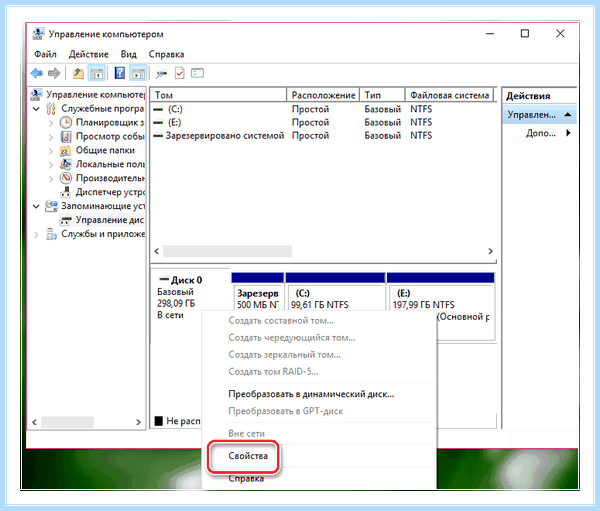Expand the Производительность tree node
600x511 pixels.
tap(51, 178)
